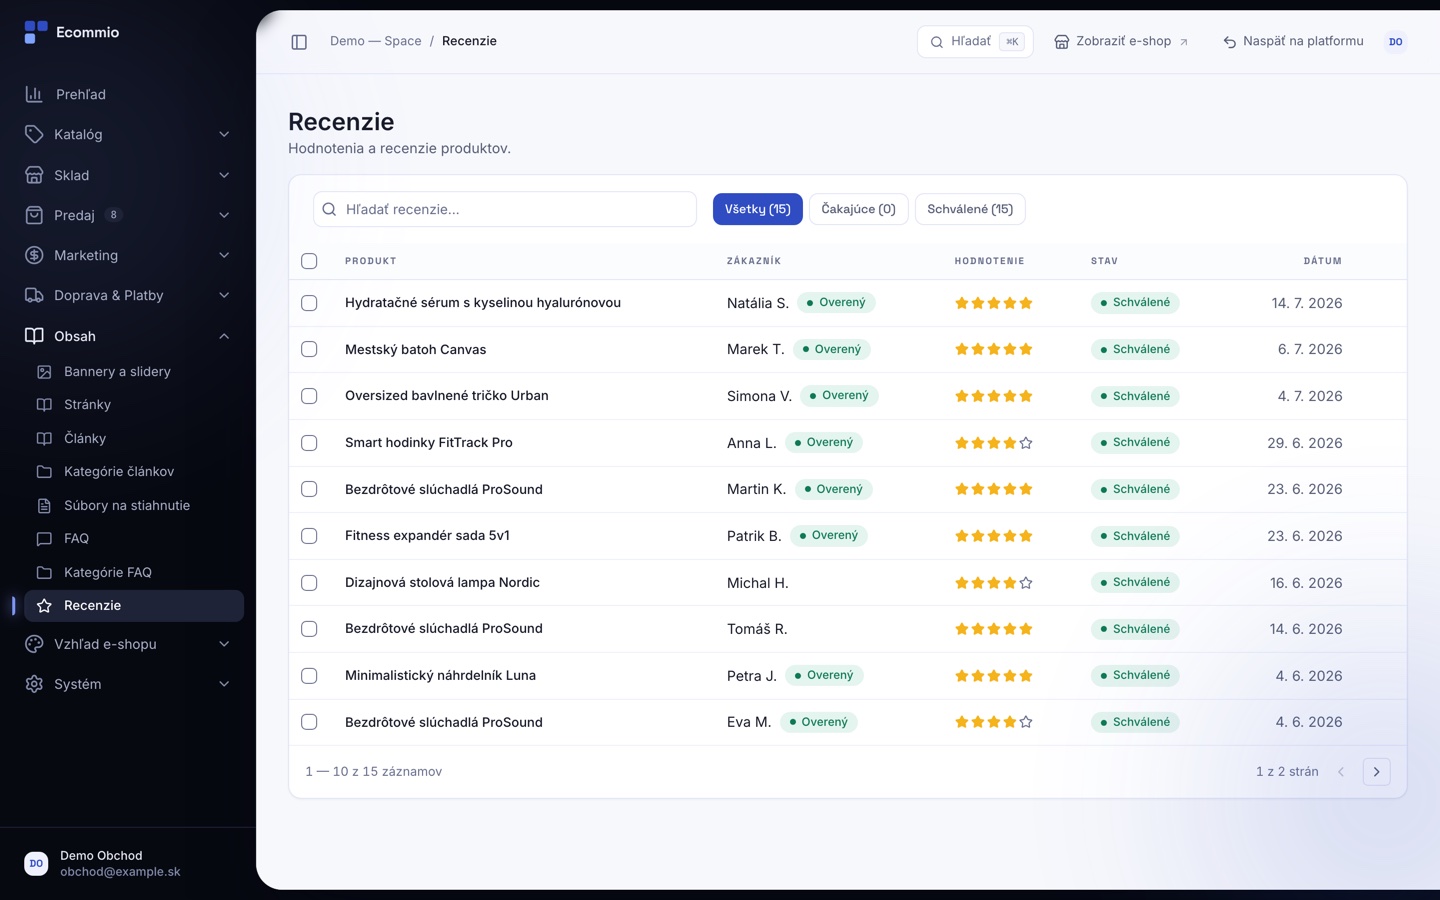The height and width of the screenshot is (900, 1440).
Task: Open Prehľad chart icon in sidebar
Action: click(34, 94)
